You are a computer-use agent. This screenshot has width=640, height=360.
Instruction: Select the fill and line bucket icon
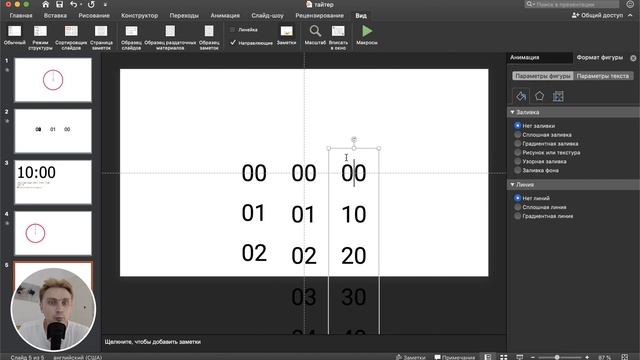click(521, 96)
